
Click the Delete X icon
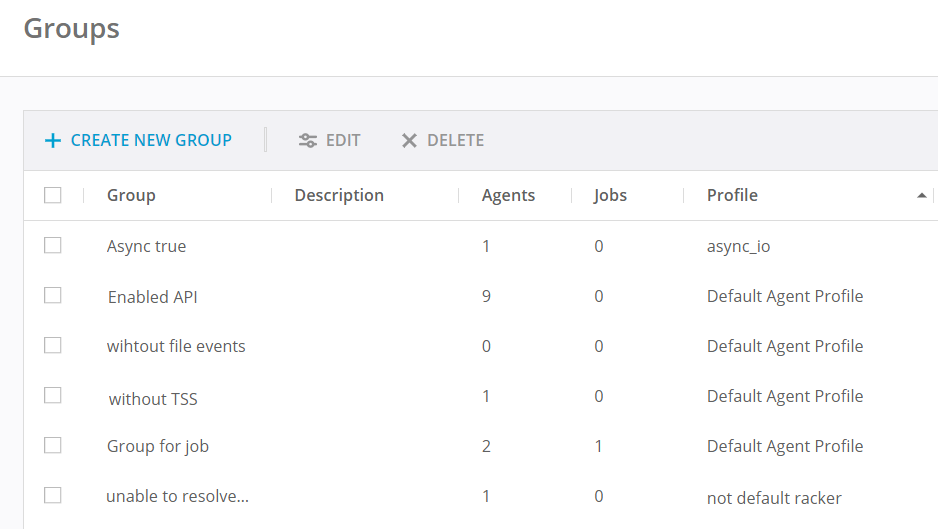pyautogui.click(x=409, y=141)
